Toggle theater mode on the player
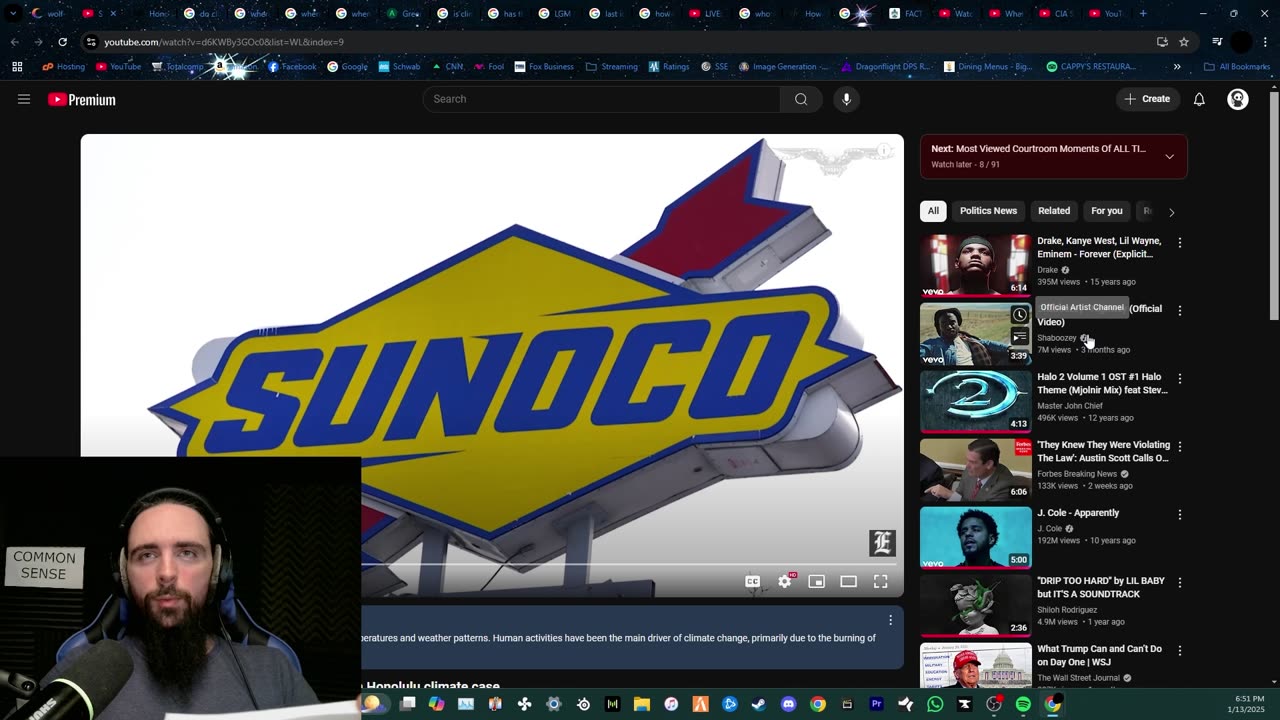The height and width of the screenshot is (720, 1280). pyautogui.click(x=849, y=581)
